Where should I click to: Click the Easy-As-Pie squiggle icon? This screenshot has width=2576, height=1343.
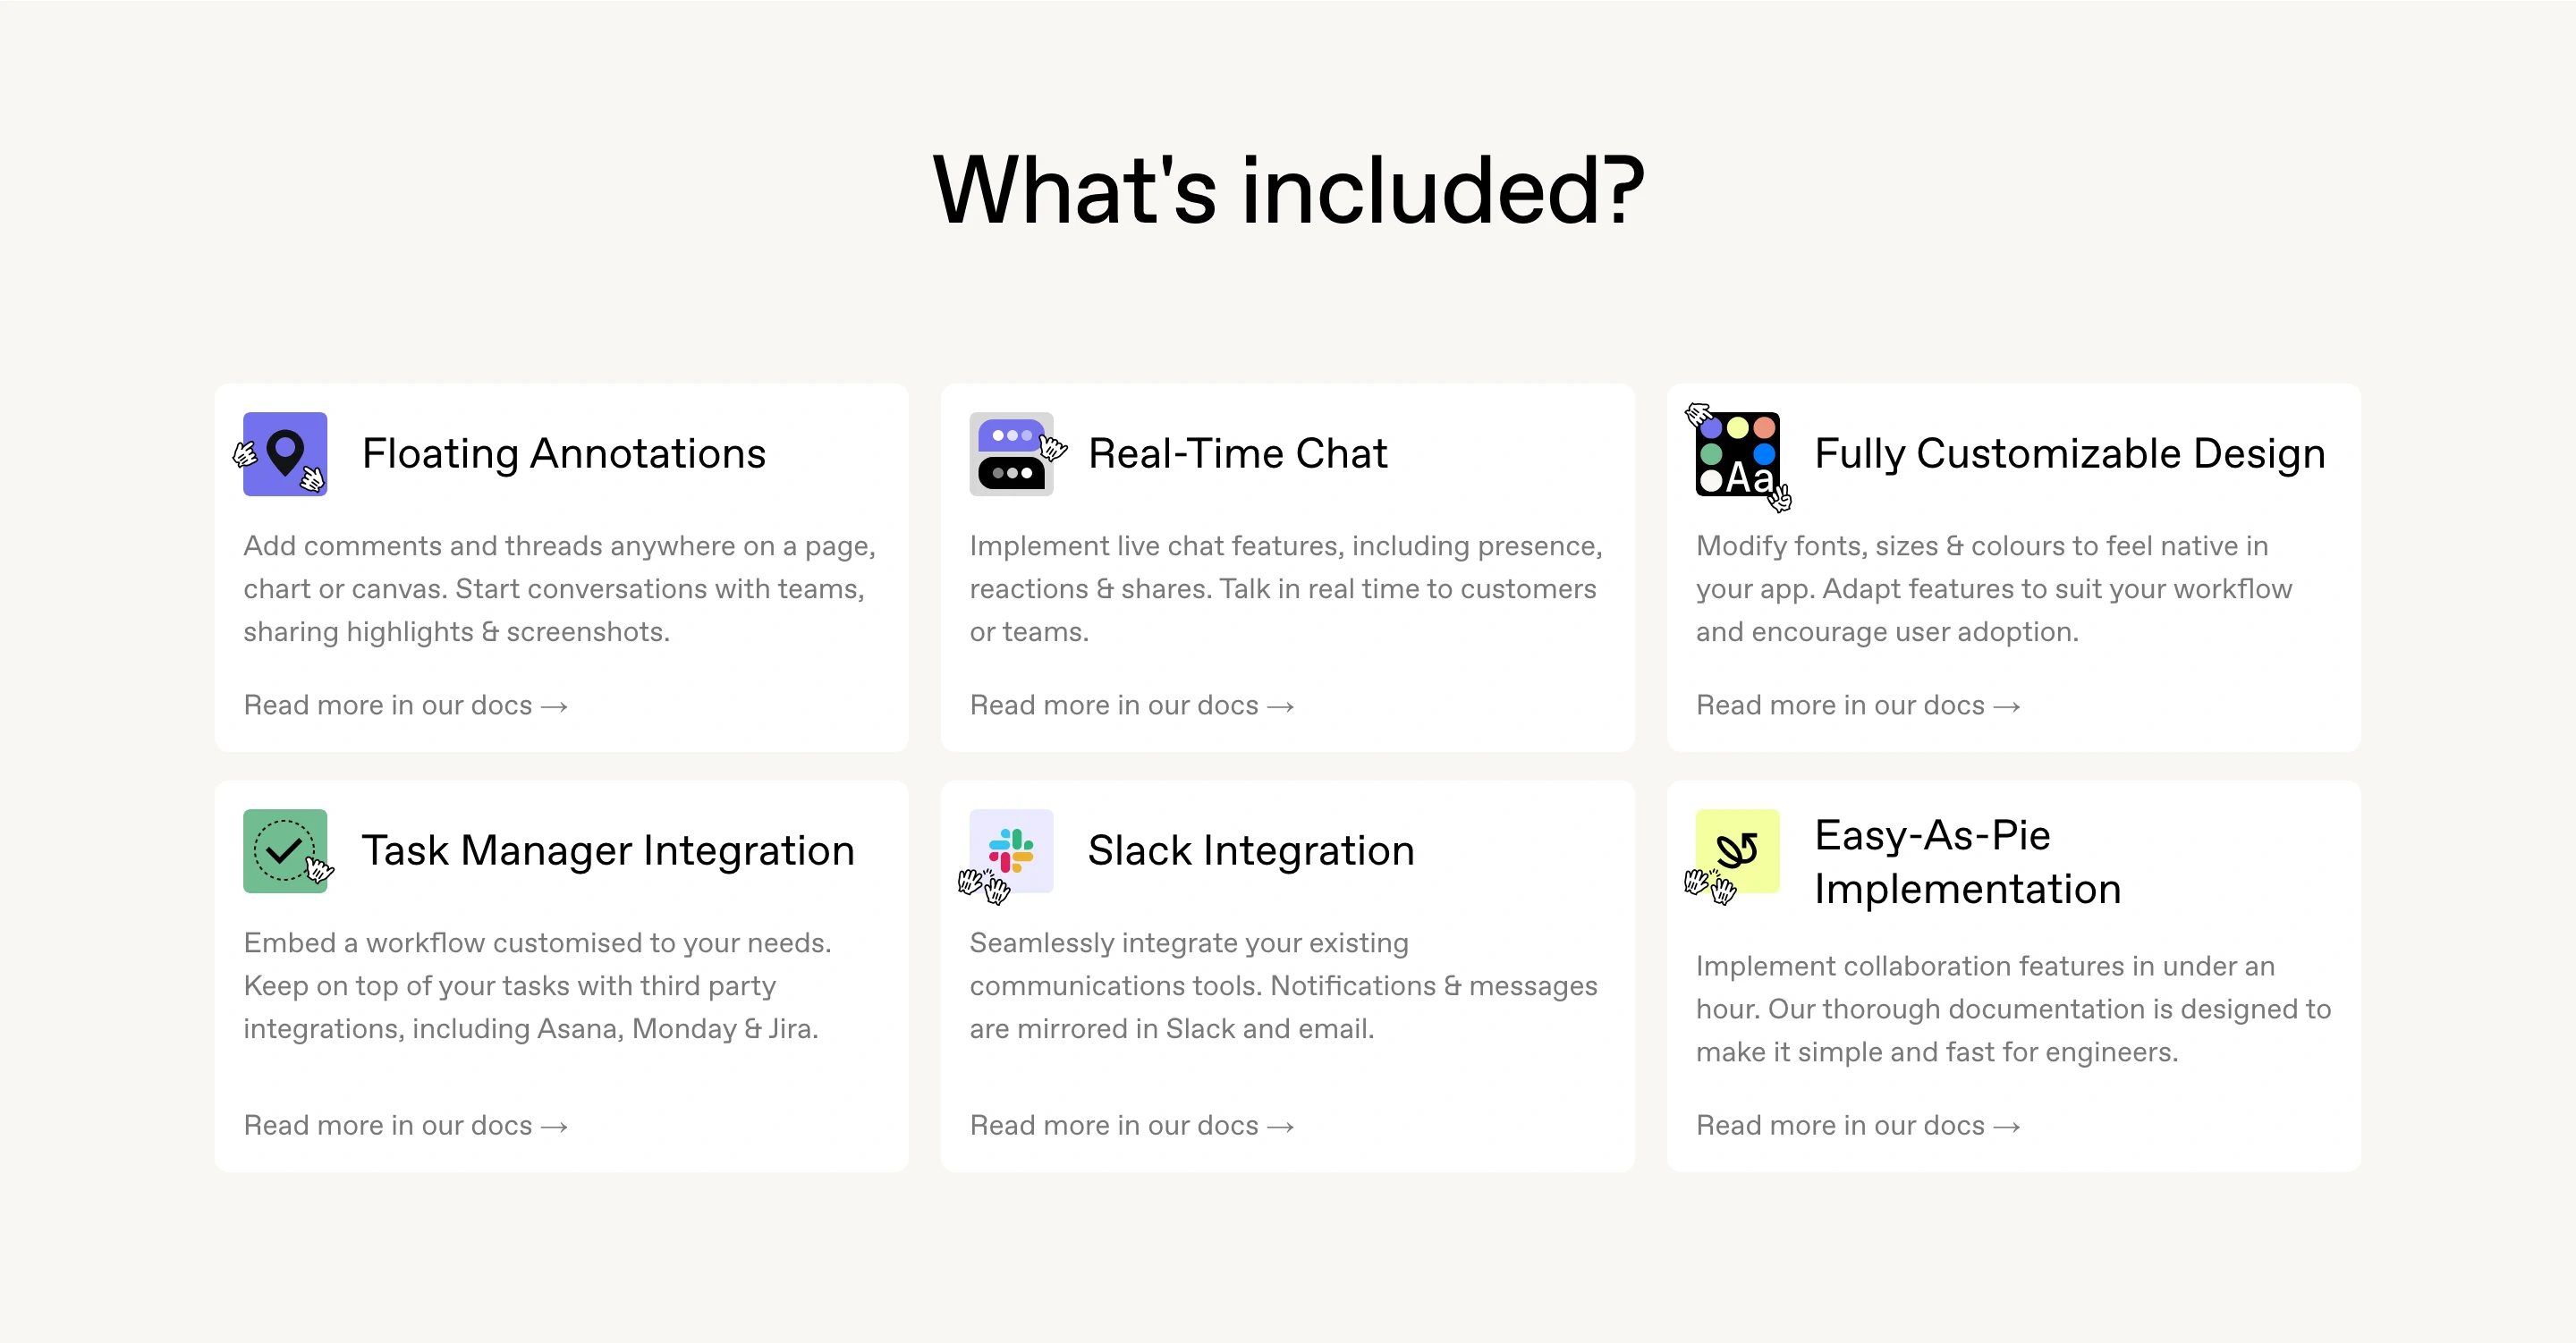(x=1737, y=850)
